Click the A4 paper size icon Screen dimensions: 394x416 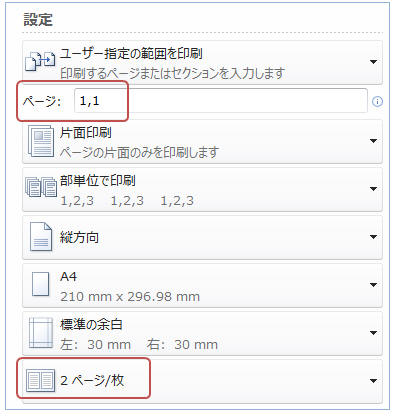tap(41, 284)
